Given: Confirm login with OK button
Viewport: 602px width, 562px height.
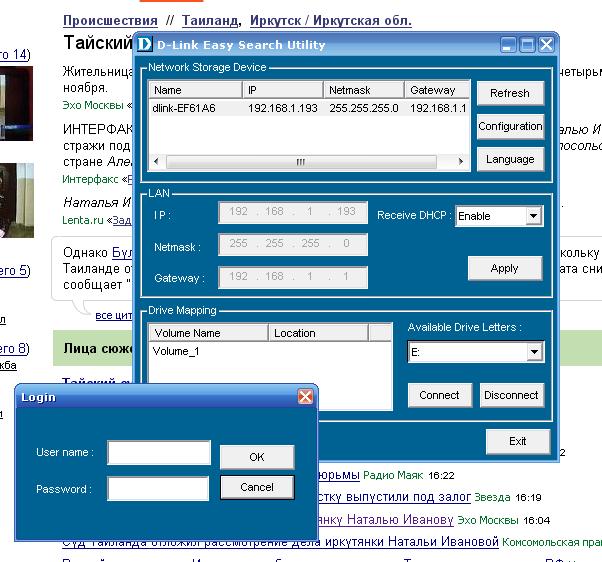Looking at the screenshot, I should 257,457.
